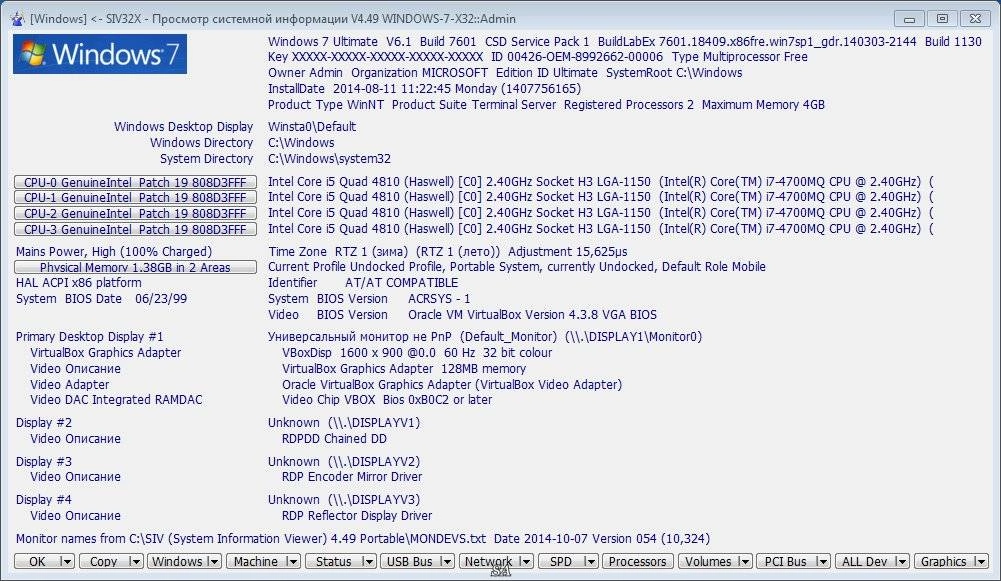Open the PCI Bus button
The height and width of the screenshot is (581, 1001).
pos(785,561)
